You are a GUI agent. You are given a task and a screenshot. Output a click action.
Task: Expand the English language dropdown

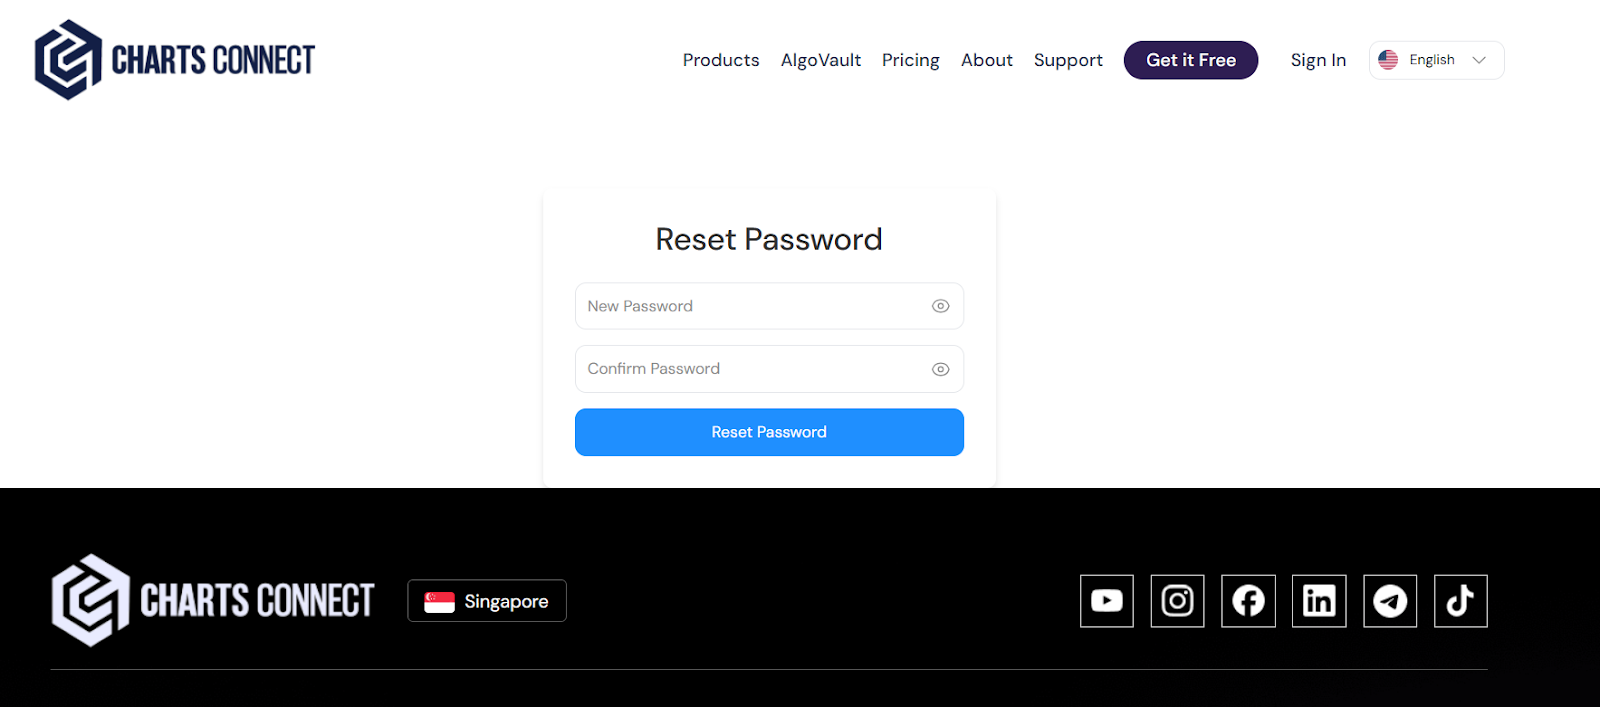point(1436,60)
